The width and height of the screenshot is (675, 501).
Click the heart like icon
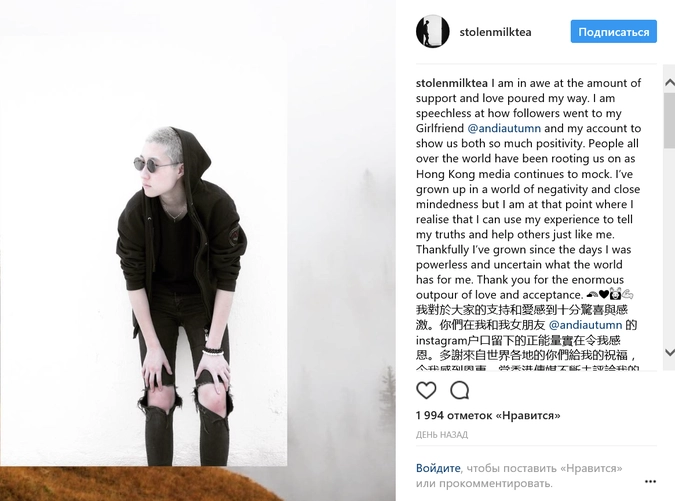pos(426,390)
